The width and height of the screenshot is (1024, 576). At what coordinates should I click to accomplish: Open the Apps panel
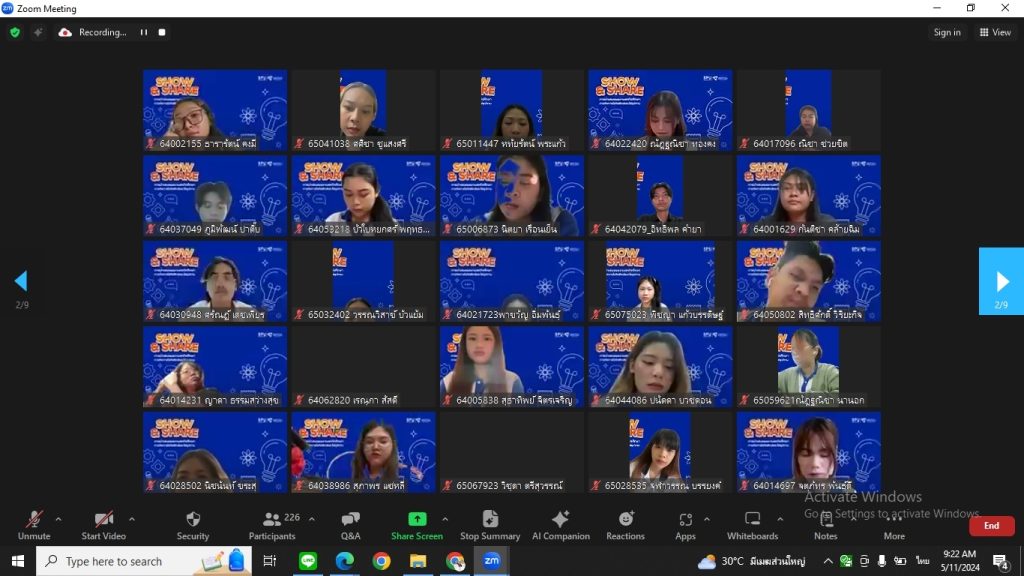click(685, 525)
